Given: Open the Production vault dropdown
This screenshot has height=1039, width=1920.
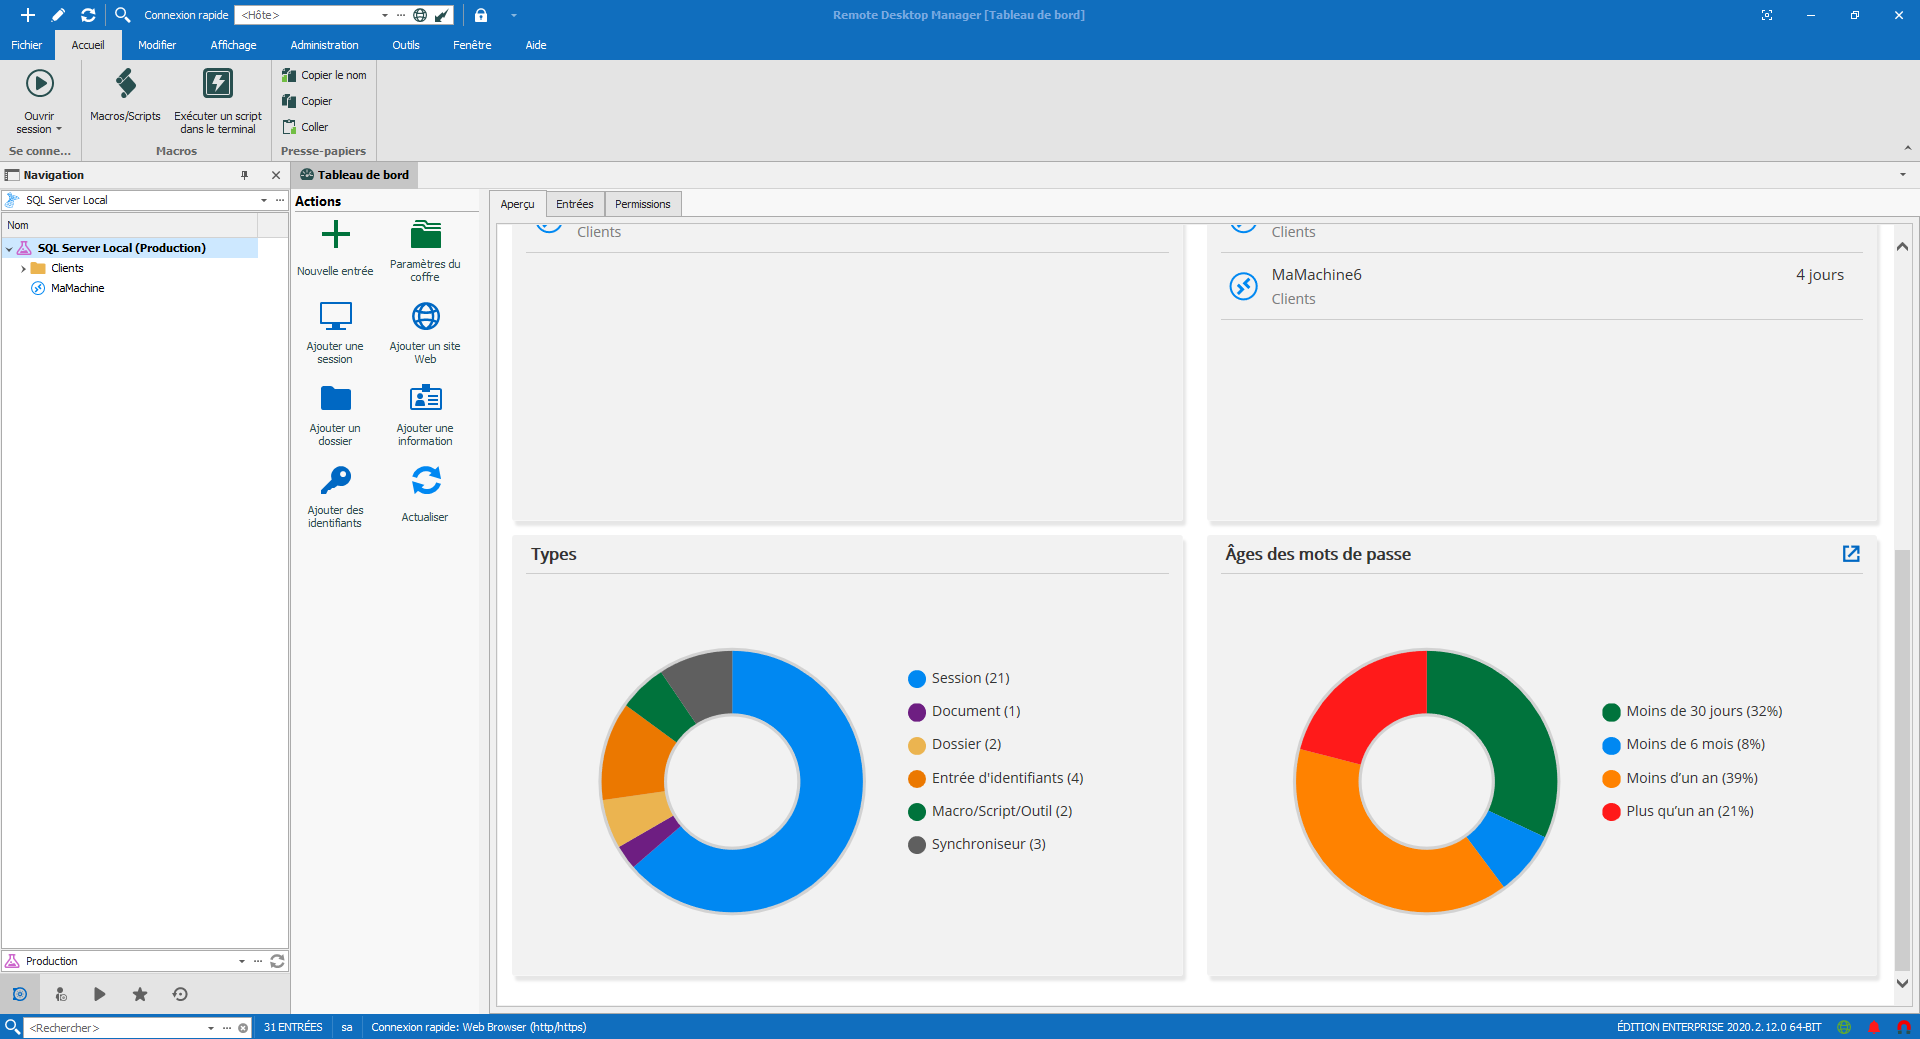Looking at the screenshot, I should click(x=242, y=961).
